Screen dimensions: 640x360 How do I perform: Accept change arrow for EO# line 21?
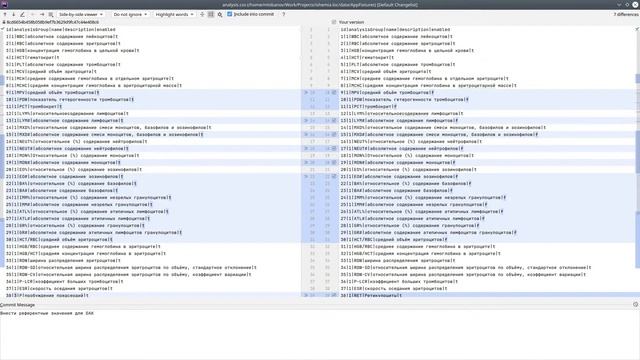point(306,176)
